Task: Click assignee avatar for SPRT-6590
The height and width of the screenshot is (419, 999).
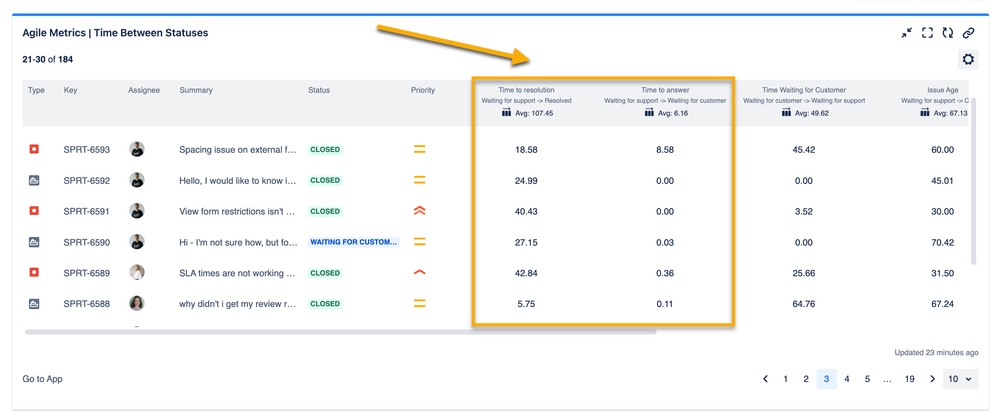Action: 137,242
